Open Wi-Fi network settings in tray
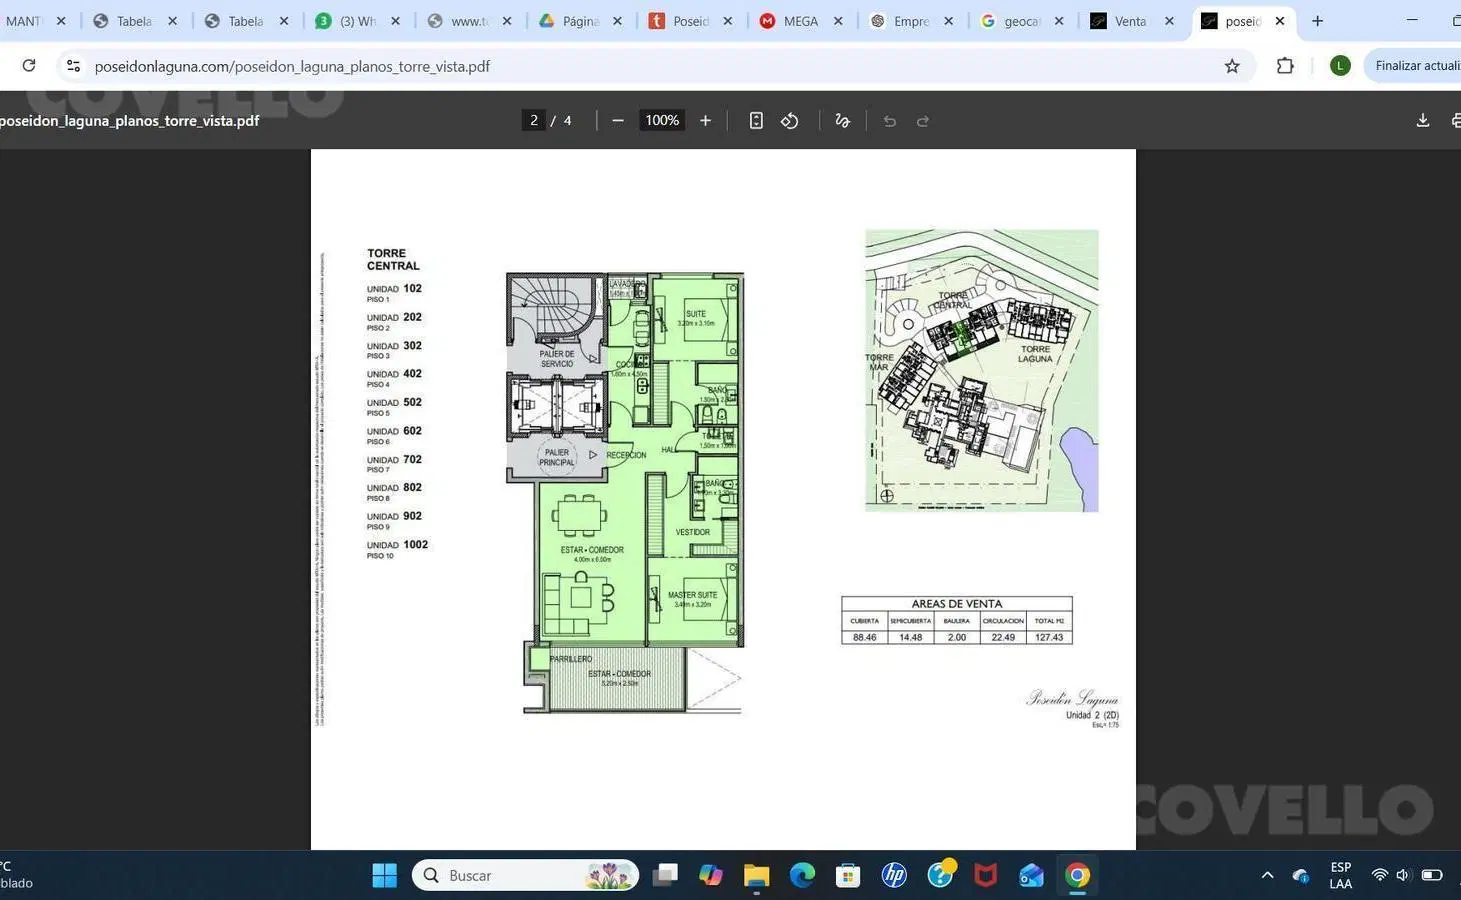The image size is (1461, 900). 1379,875
